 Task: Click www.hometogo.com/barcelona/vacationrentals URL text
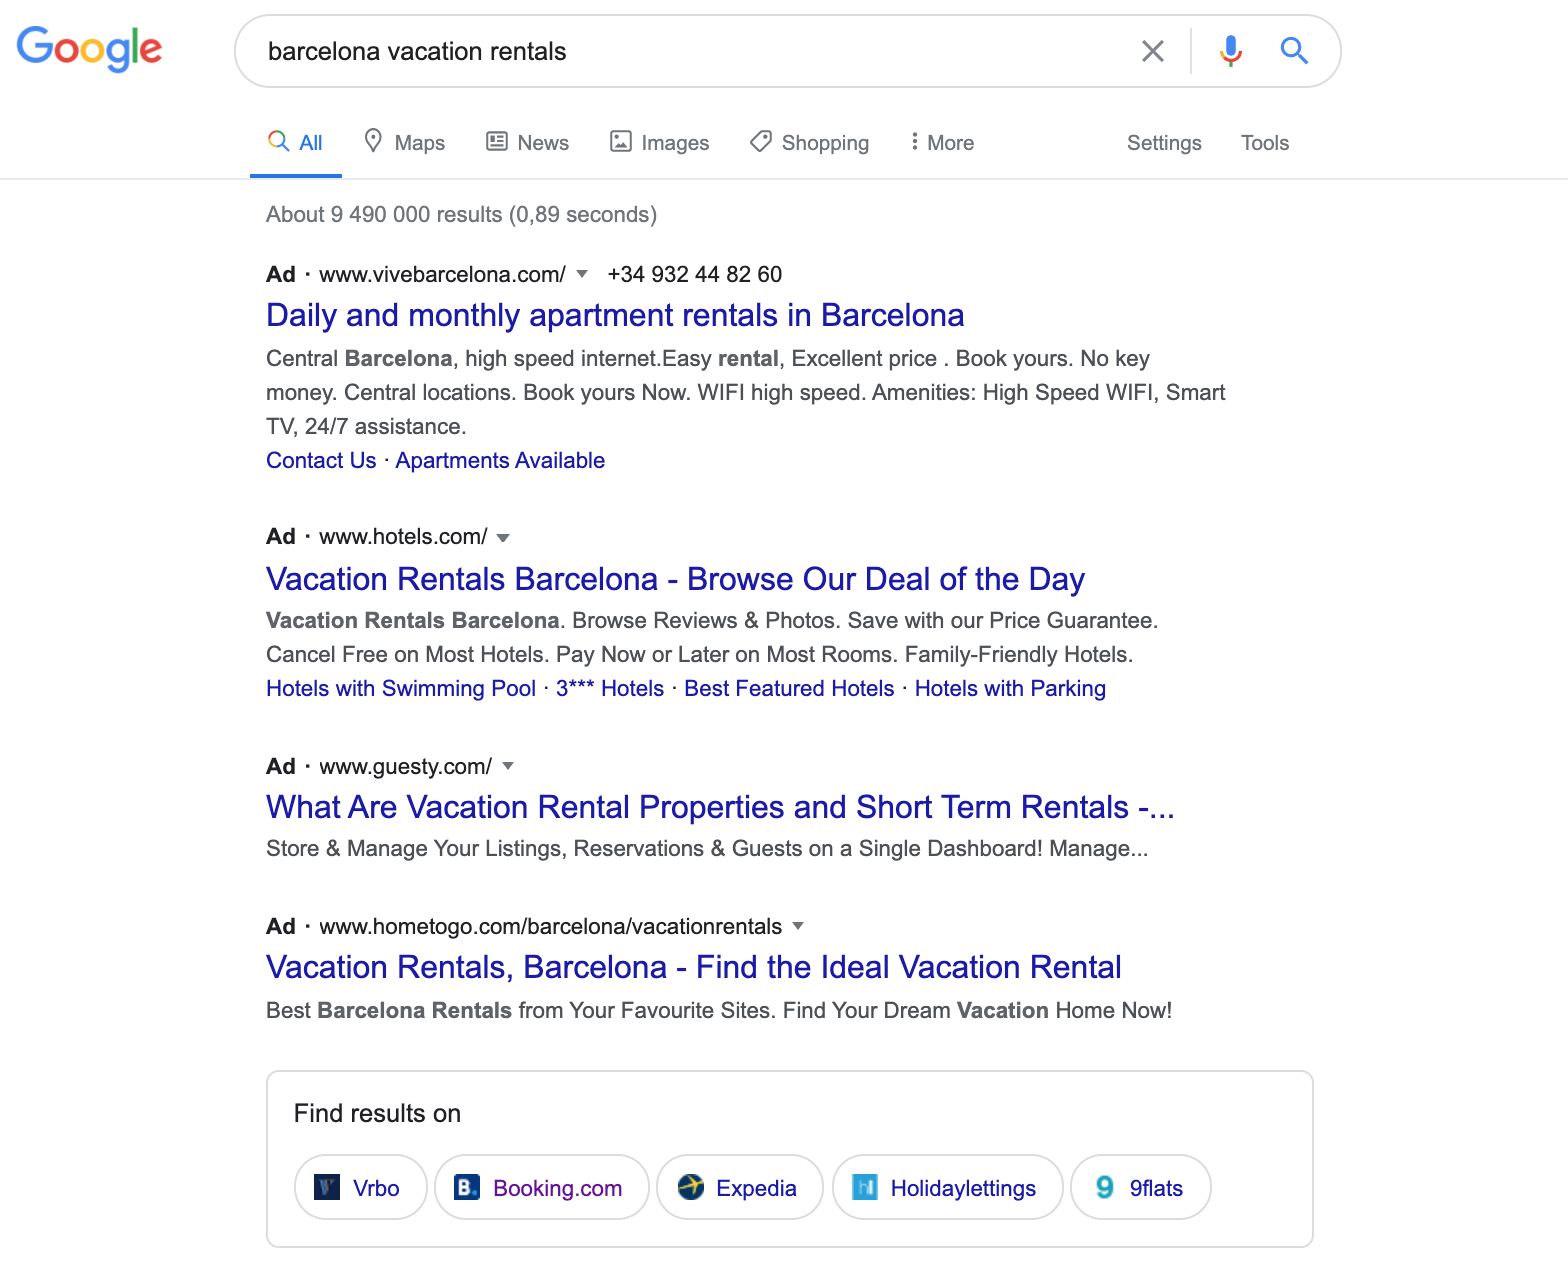coord(550,927)
